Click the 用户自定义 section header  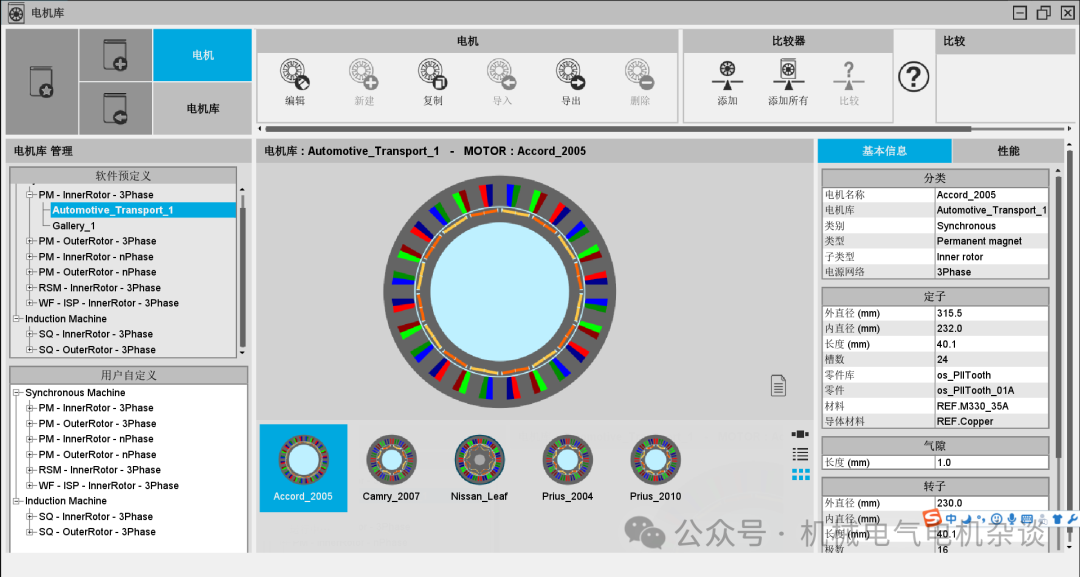[129, 375]
